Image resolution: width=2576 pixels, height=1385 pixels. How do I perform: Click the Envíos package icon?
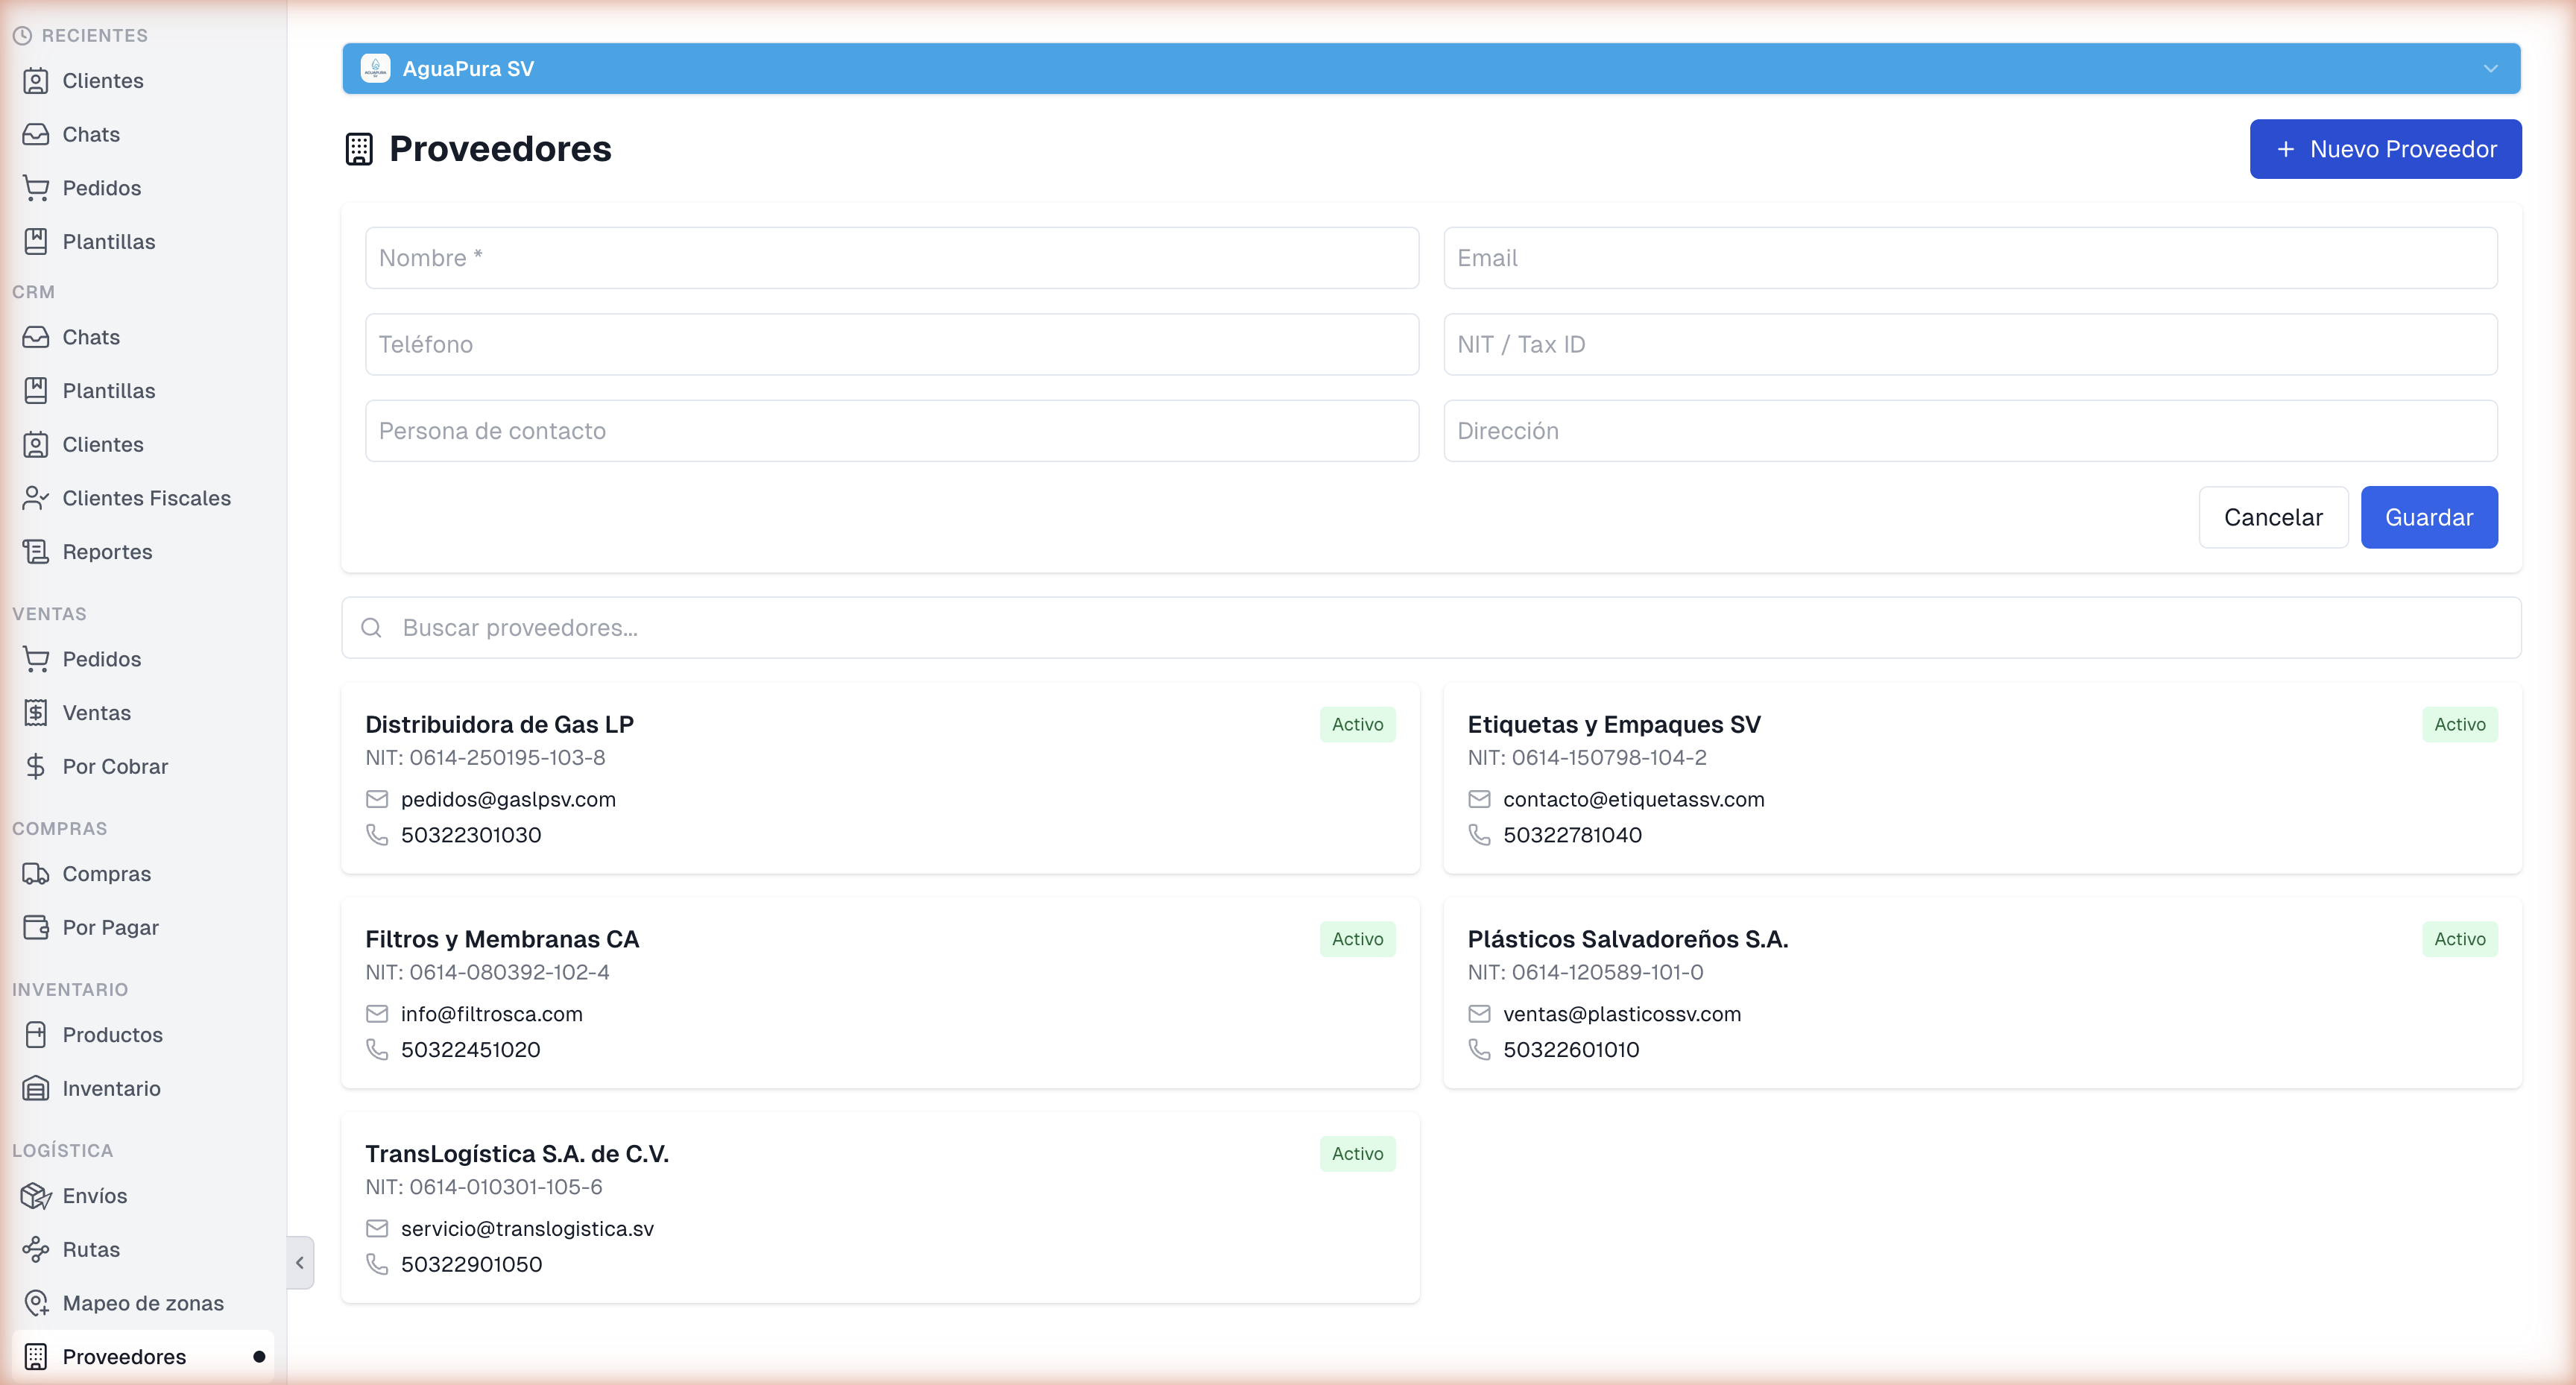(36, 1195)
